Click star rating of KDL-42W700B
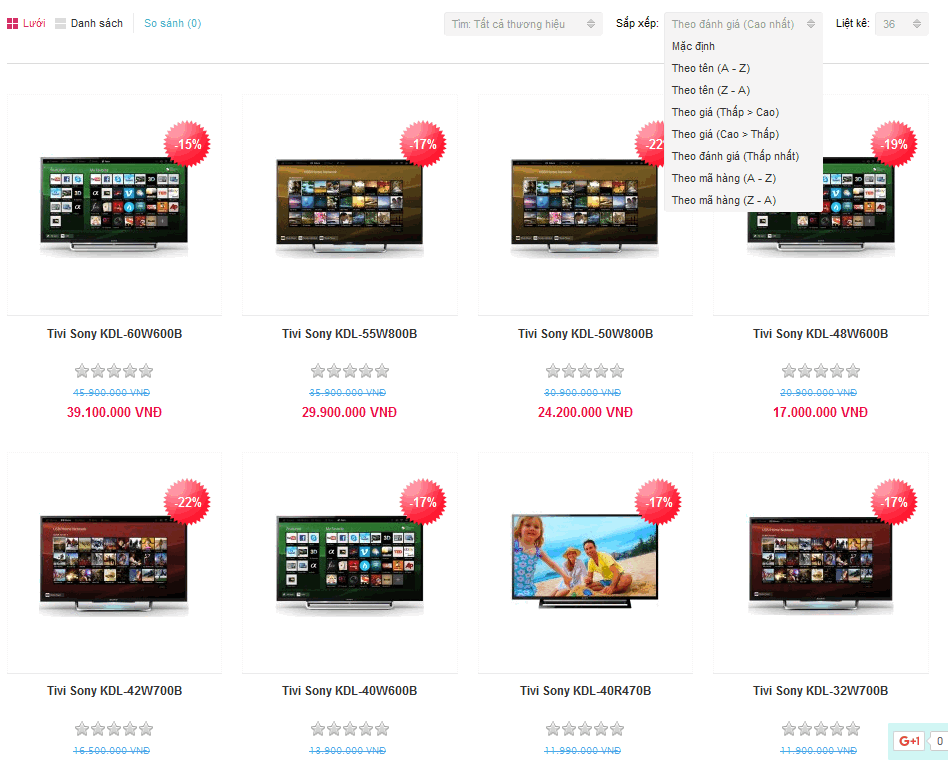948x760 pixels. click(x=114, y=729)
